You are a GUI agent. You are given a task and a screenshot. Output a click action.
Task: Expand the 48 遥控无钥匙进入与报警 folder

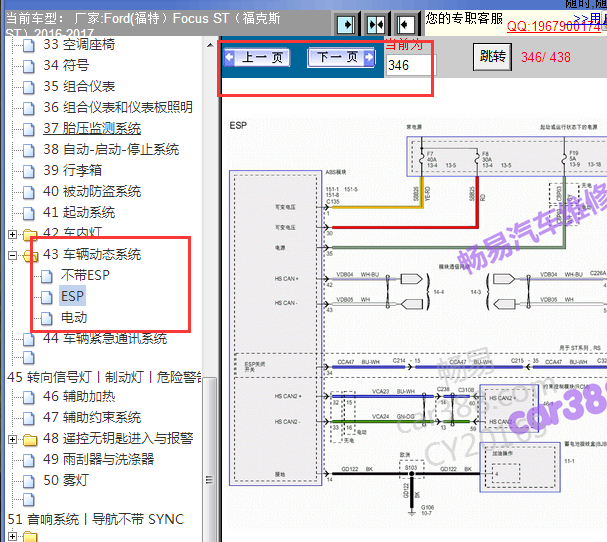point(12,439)
